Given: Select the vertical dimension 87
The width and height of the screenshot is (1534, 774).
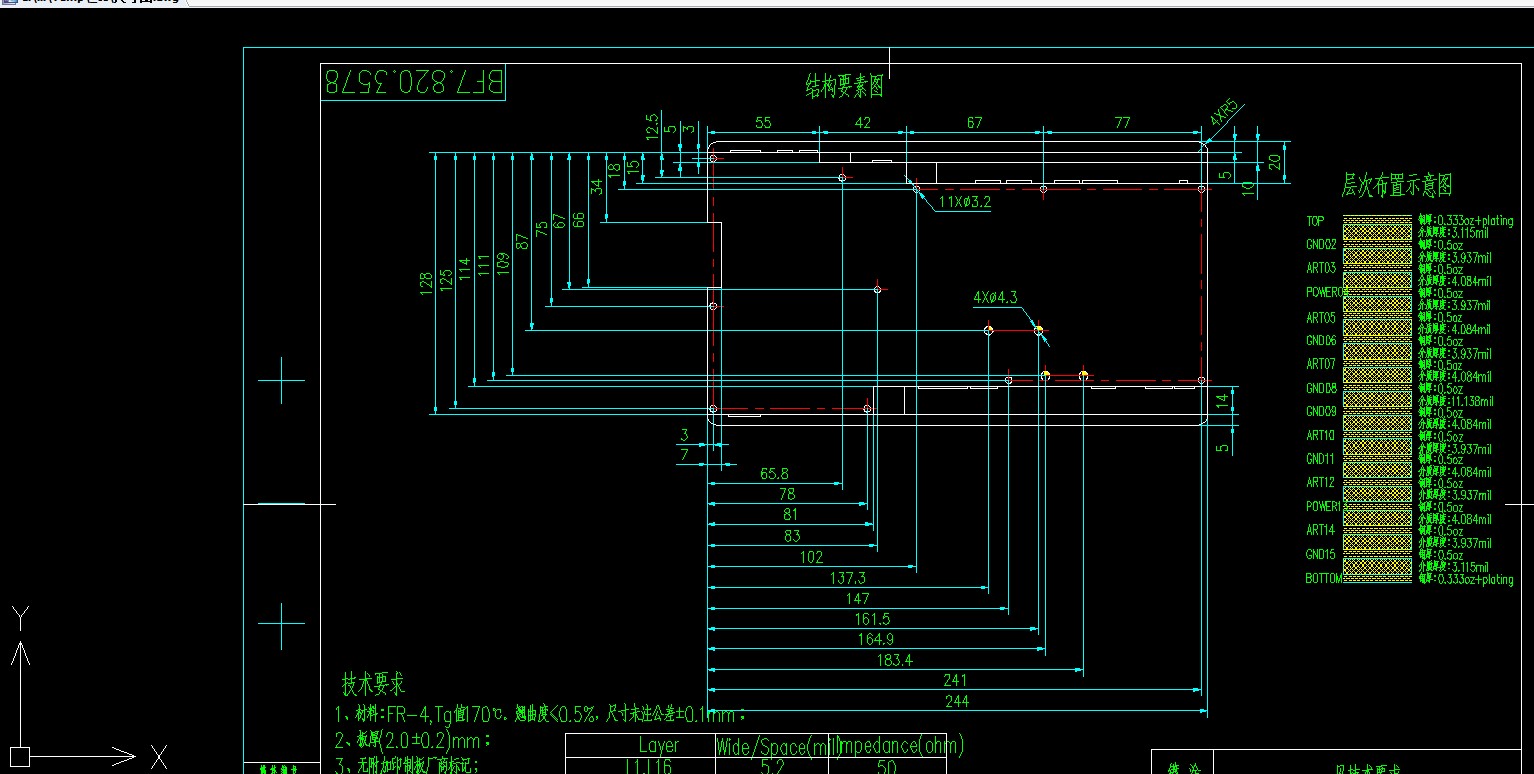Looking at the screenshot, I should [x=522, y=241].
